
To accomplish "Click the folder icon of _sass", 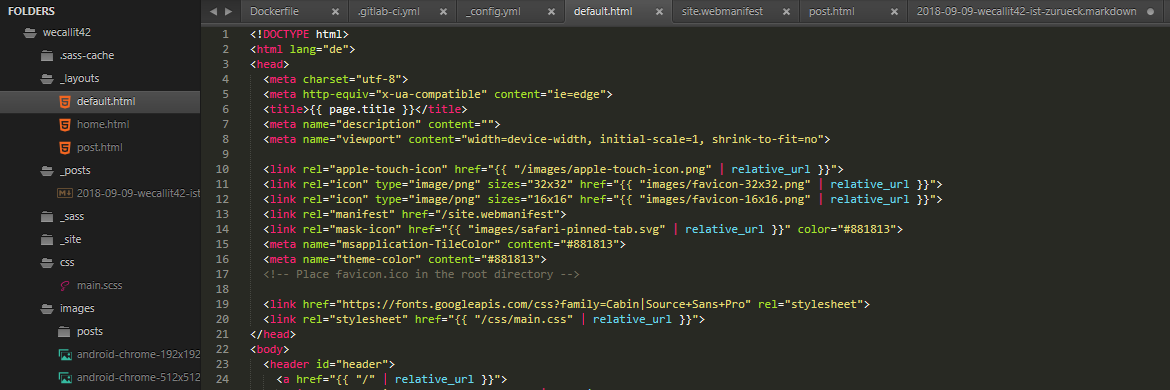I will click(47, 216).
